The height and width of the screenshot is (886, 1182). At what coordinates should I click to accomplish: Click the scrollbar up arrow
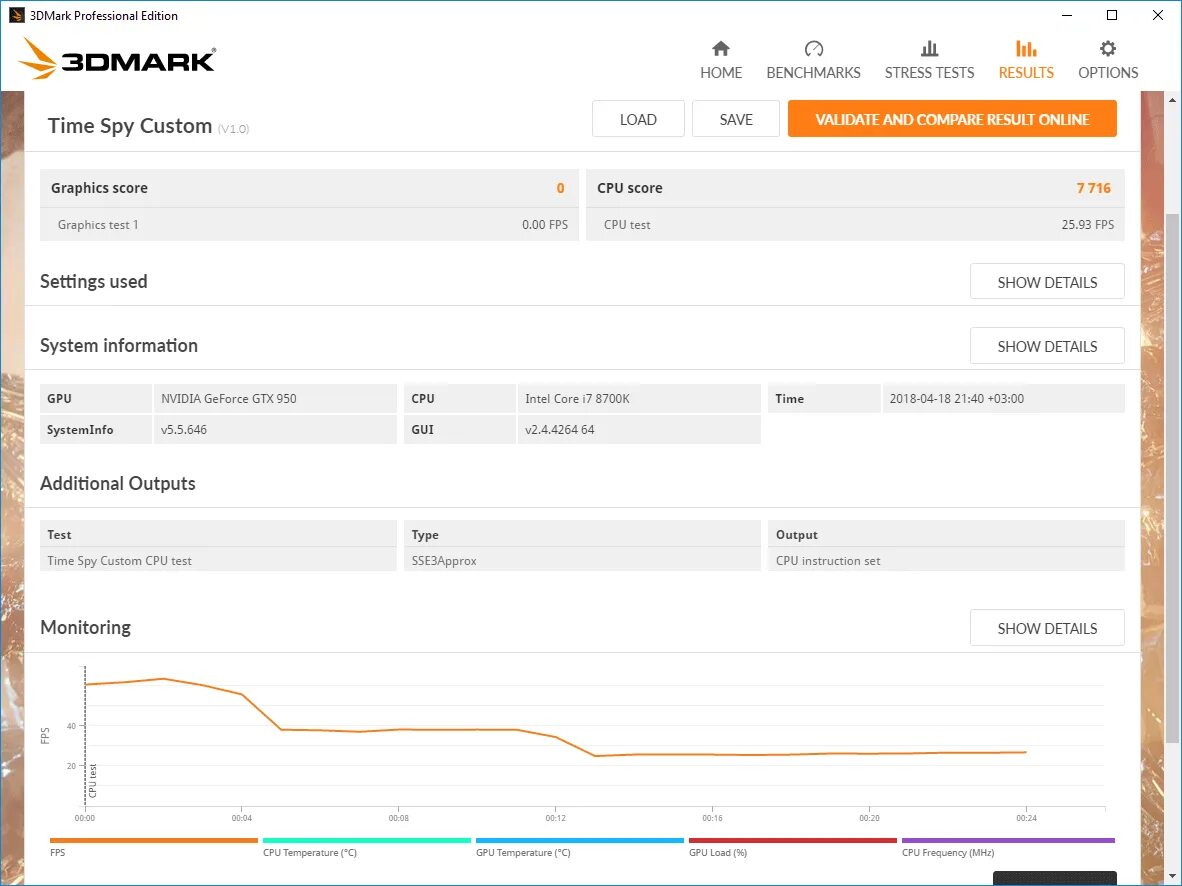click(x=1172, y=100)
